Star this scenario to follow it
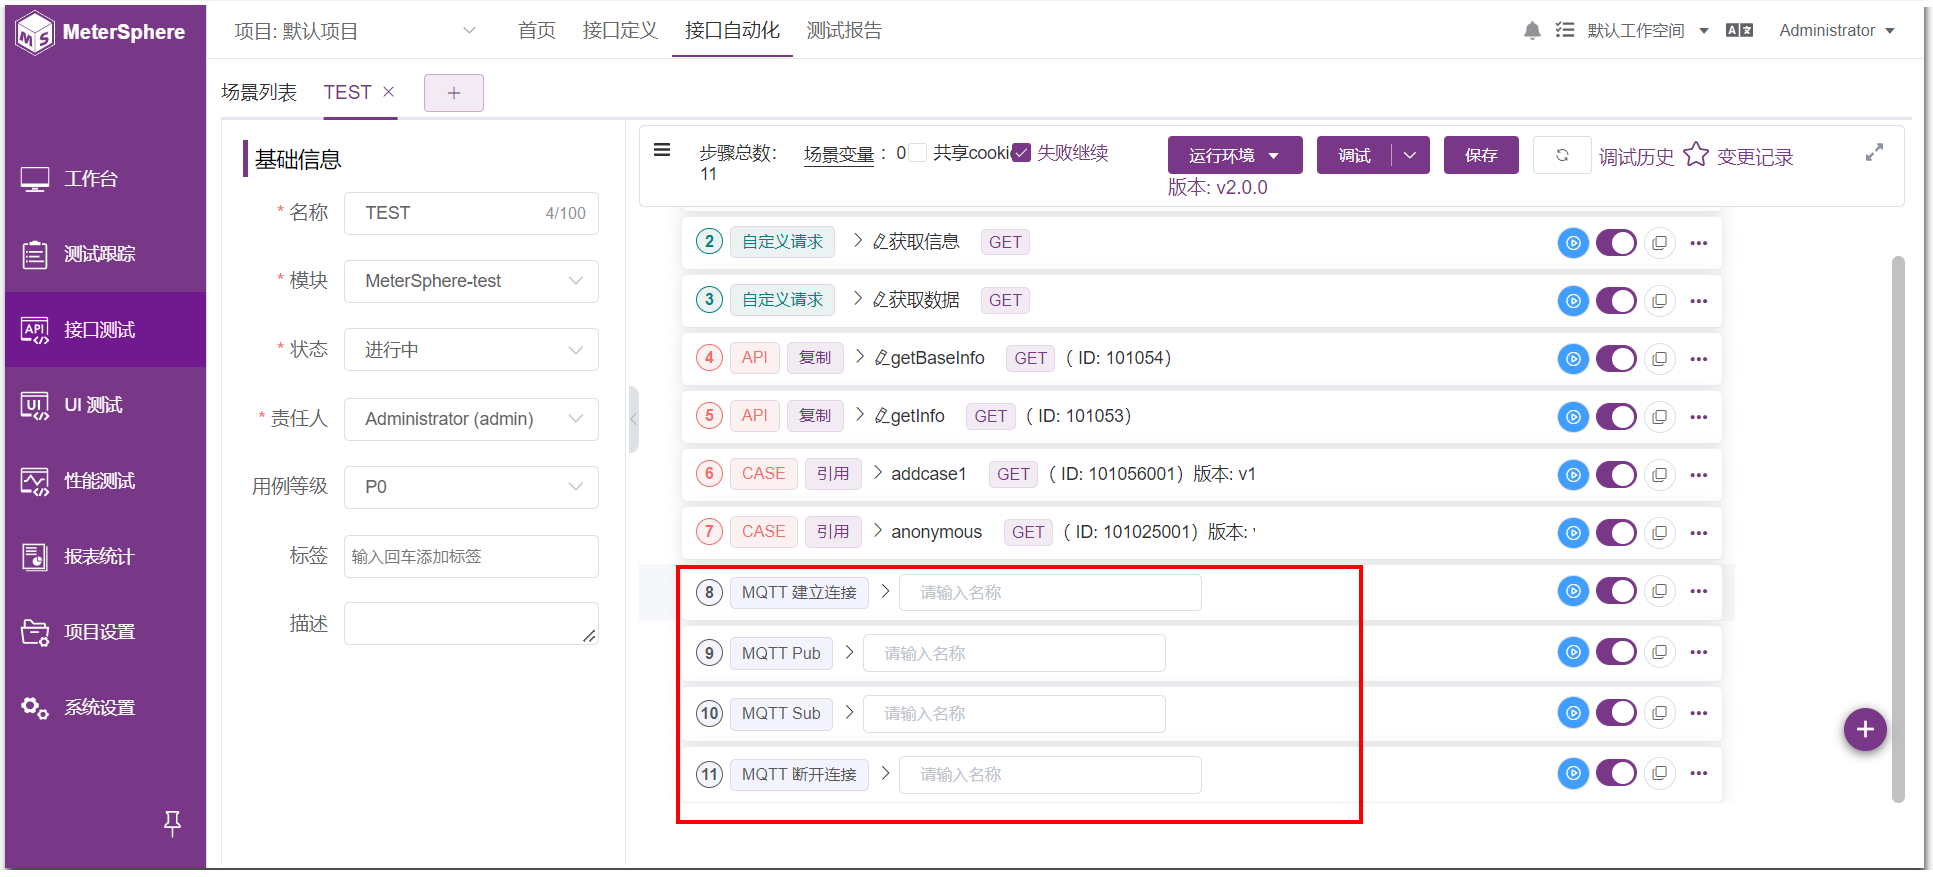 click(x=1696, y=155)
